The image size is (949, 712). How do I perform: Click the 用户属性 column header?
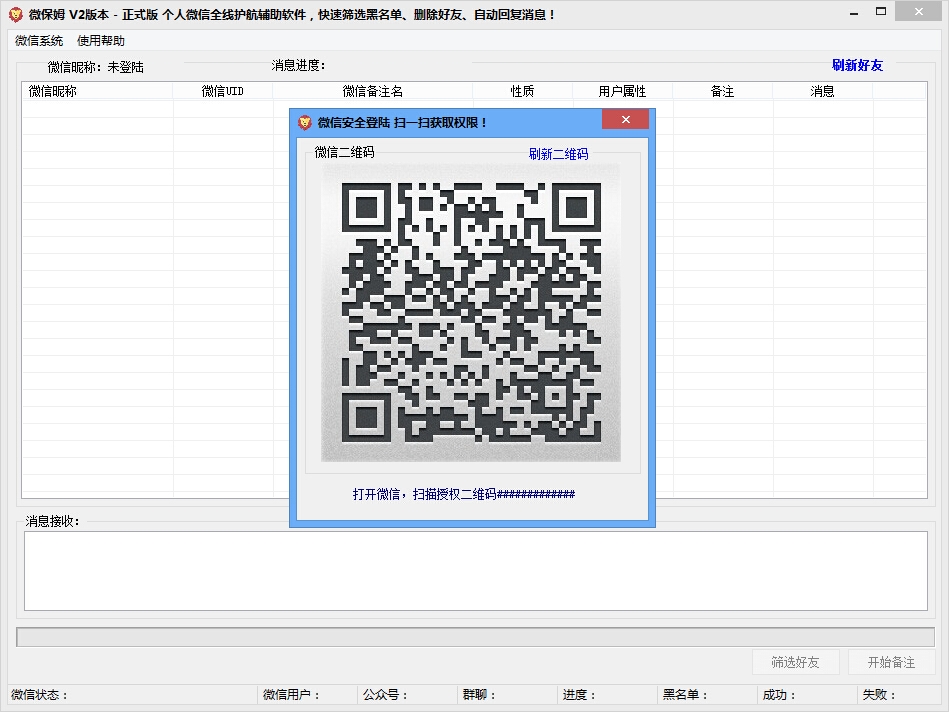(x=620, y=90)
